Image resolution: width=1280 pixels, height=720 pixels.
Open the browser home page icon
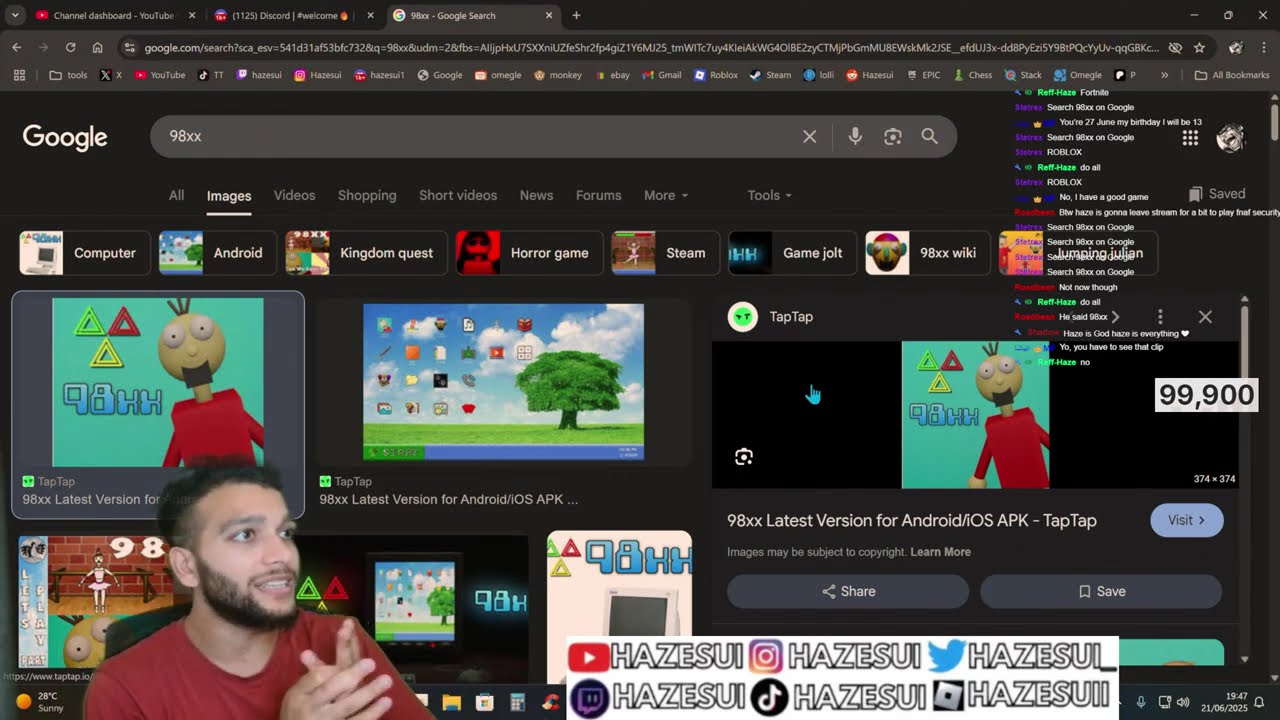click(x=97, y=47)
